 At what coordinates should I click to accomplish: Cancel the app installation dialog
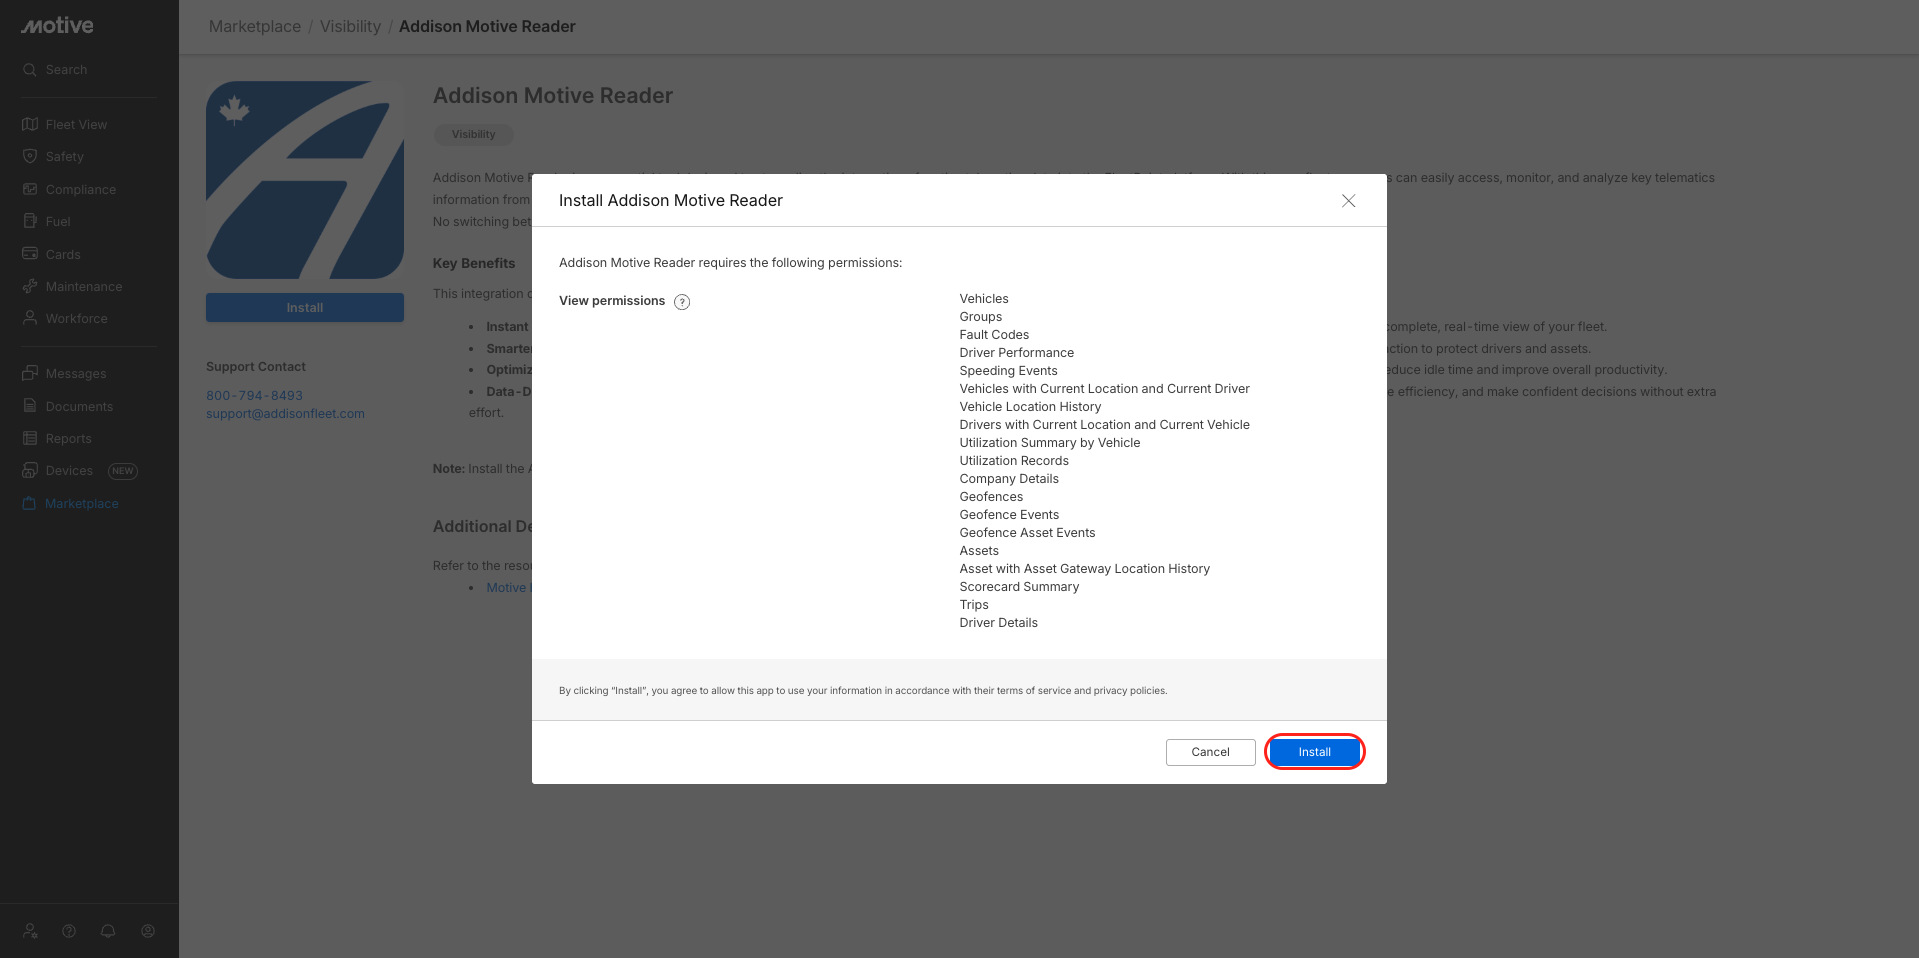coord(1210,752)
